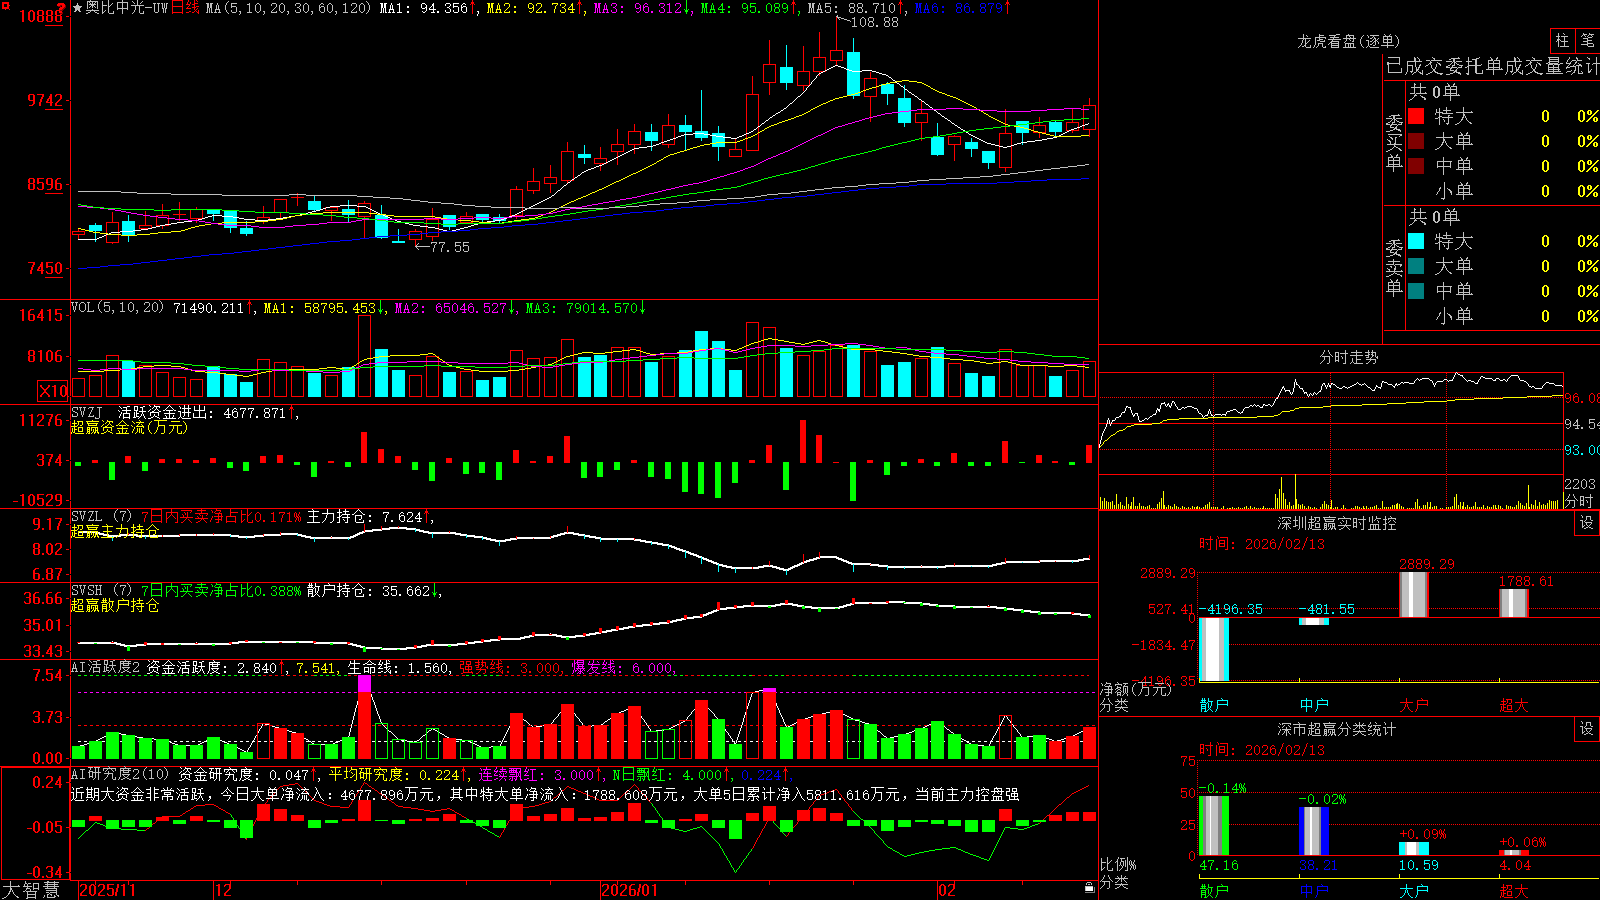Click the 108.88 high price annotation
The height and width of the screenshot is (900, 1600).
(875, 22)
